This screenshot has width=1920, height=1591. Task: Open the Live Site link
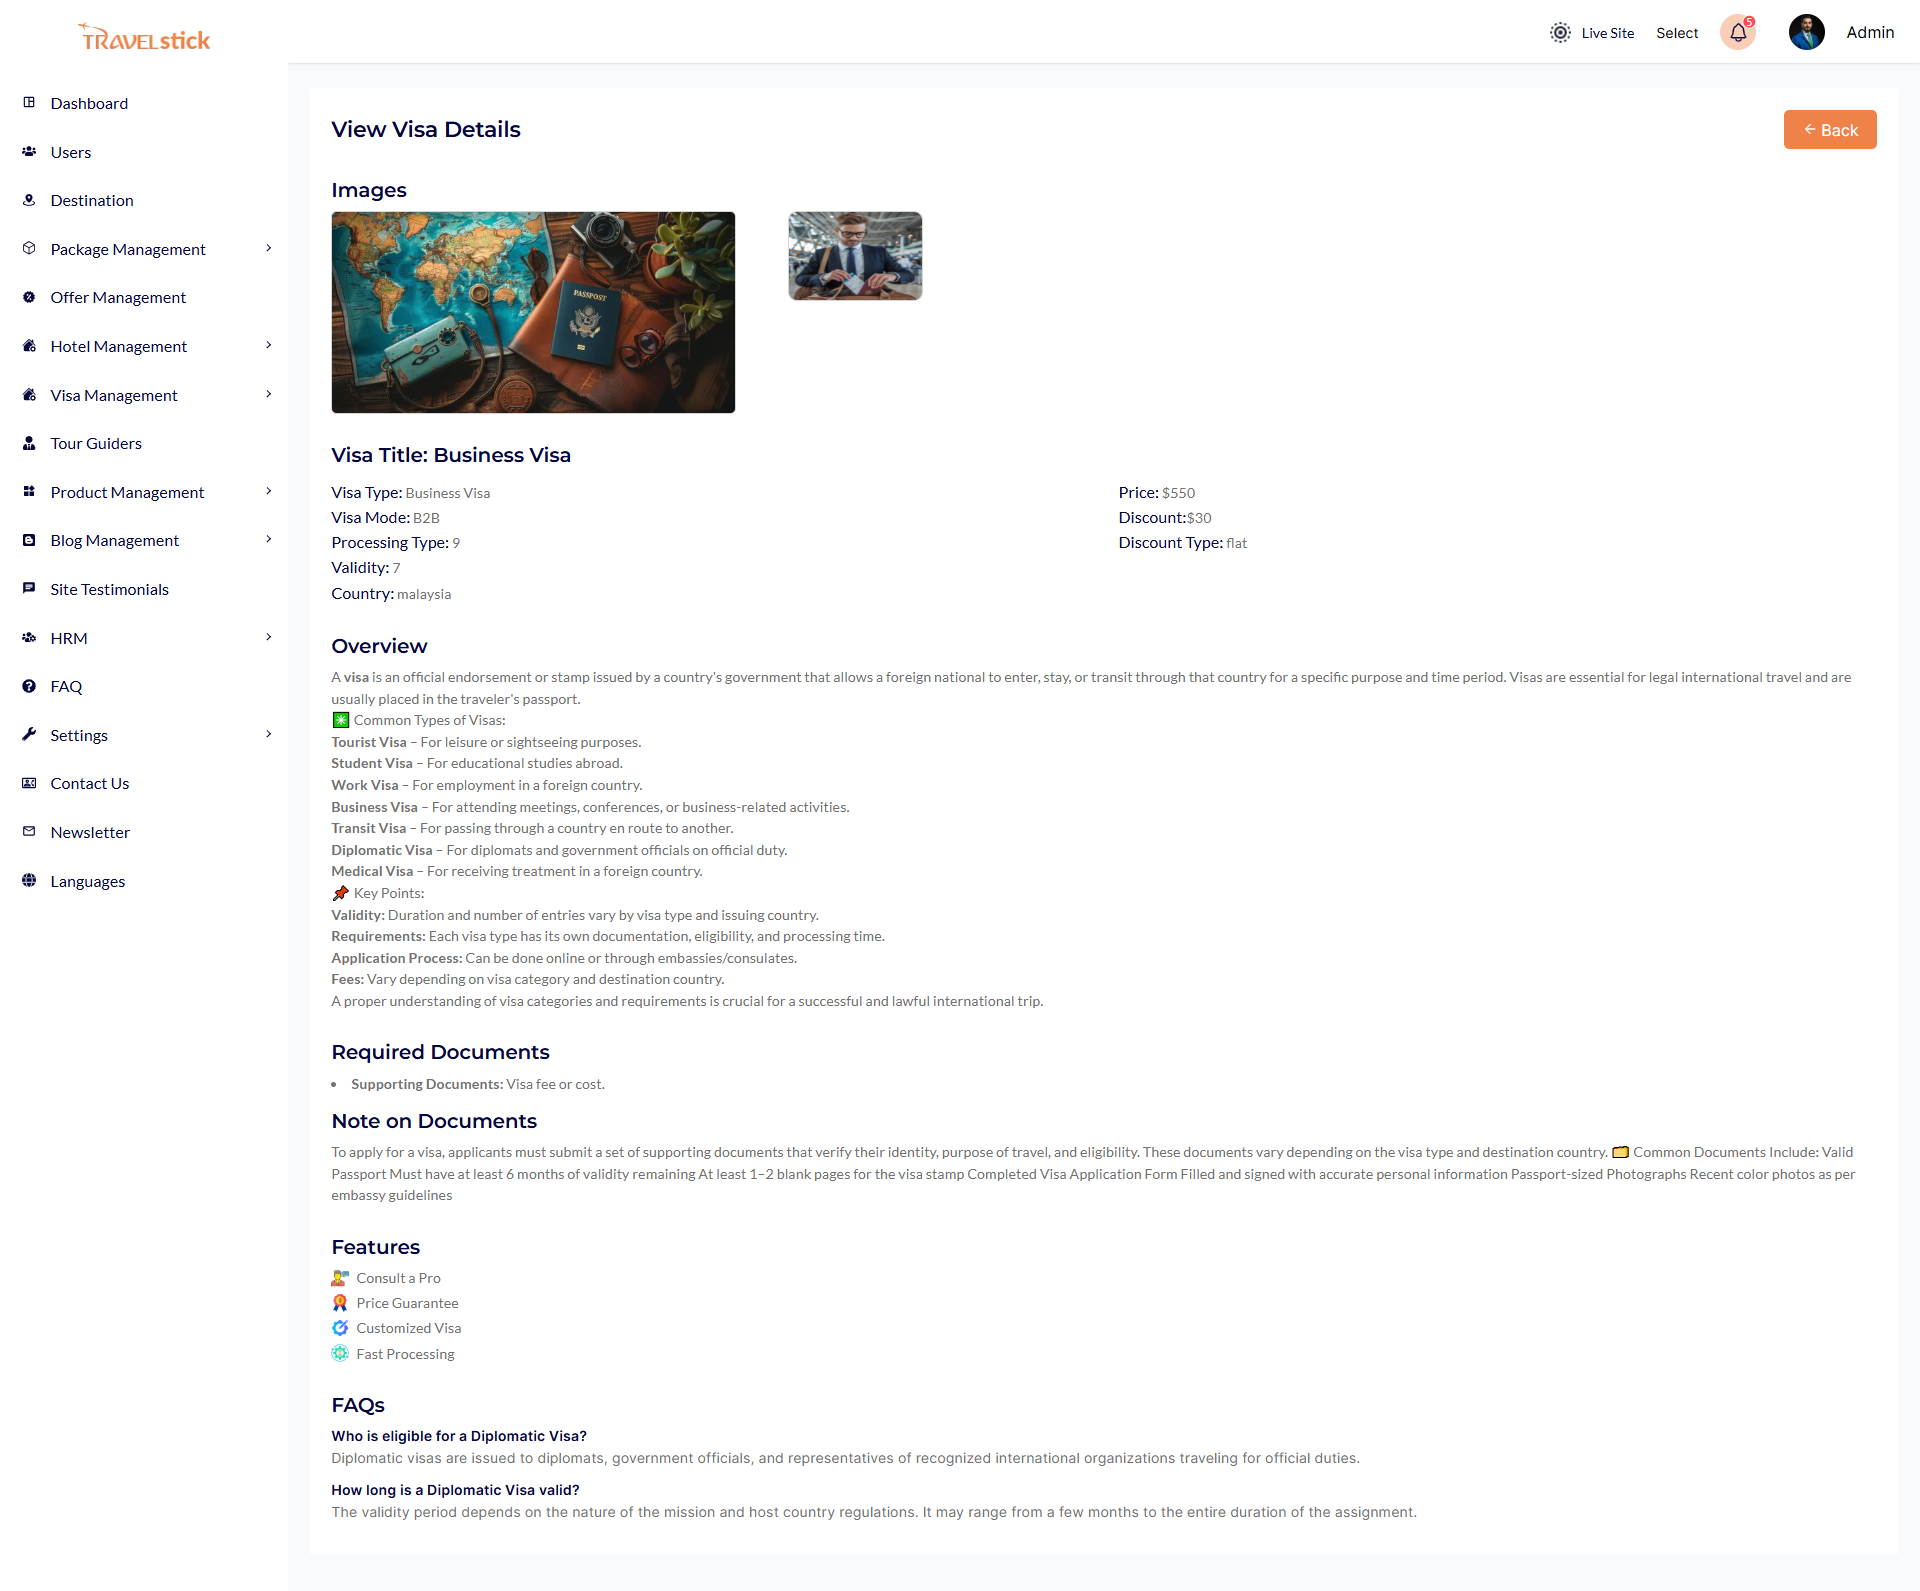pos(1608,33)
